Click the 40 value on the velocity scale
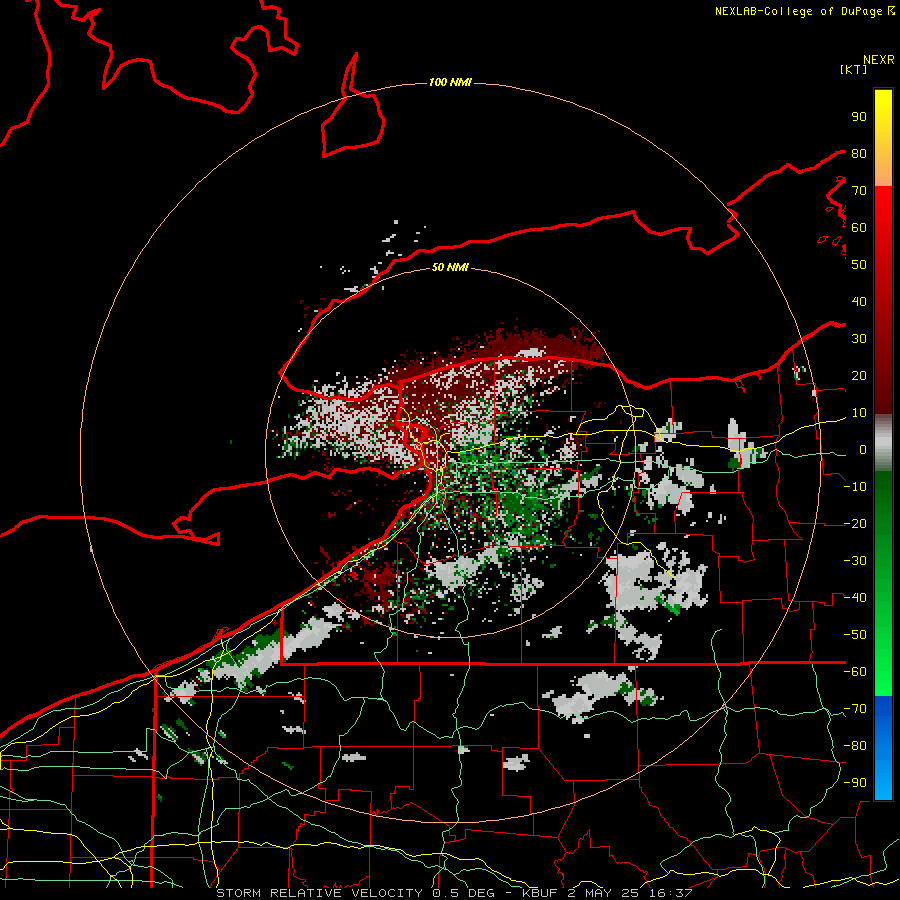The width and height of the screenshot is (900, 900). point(859,301)
